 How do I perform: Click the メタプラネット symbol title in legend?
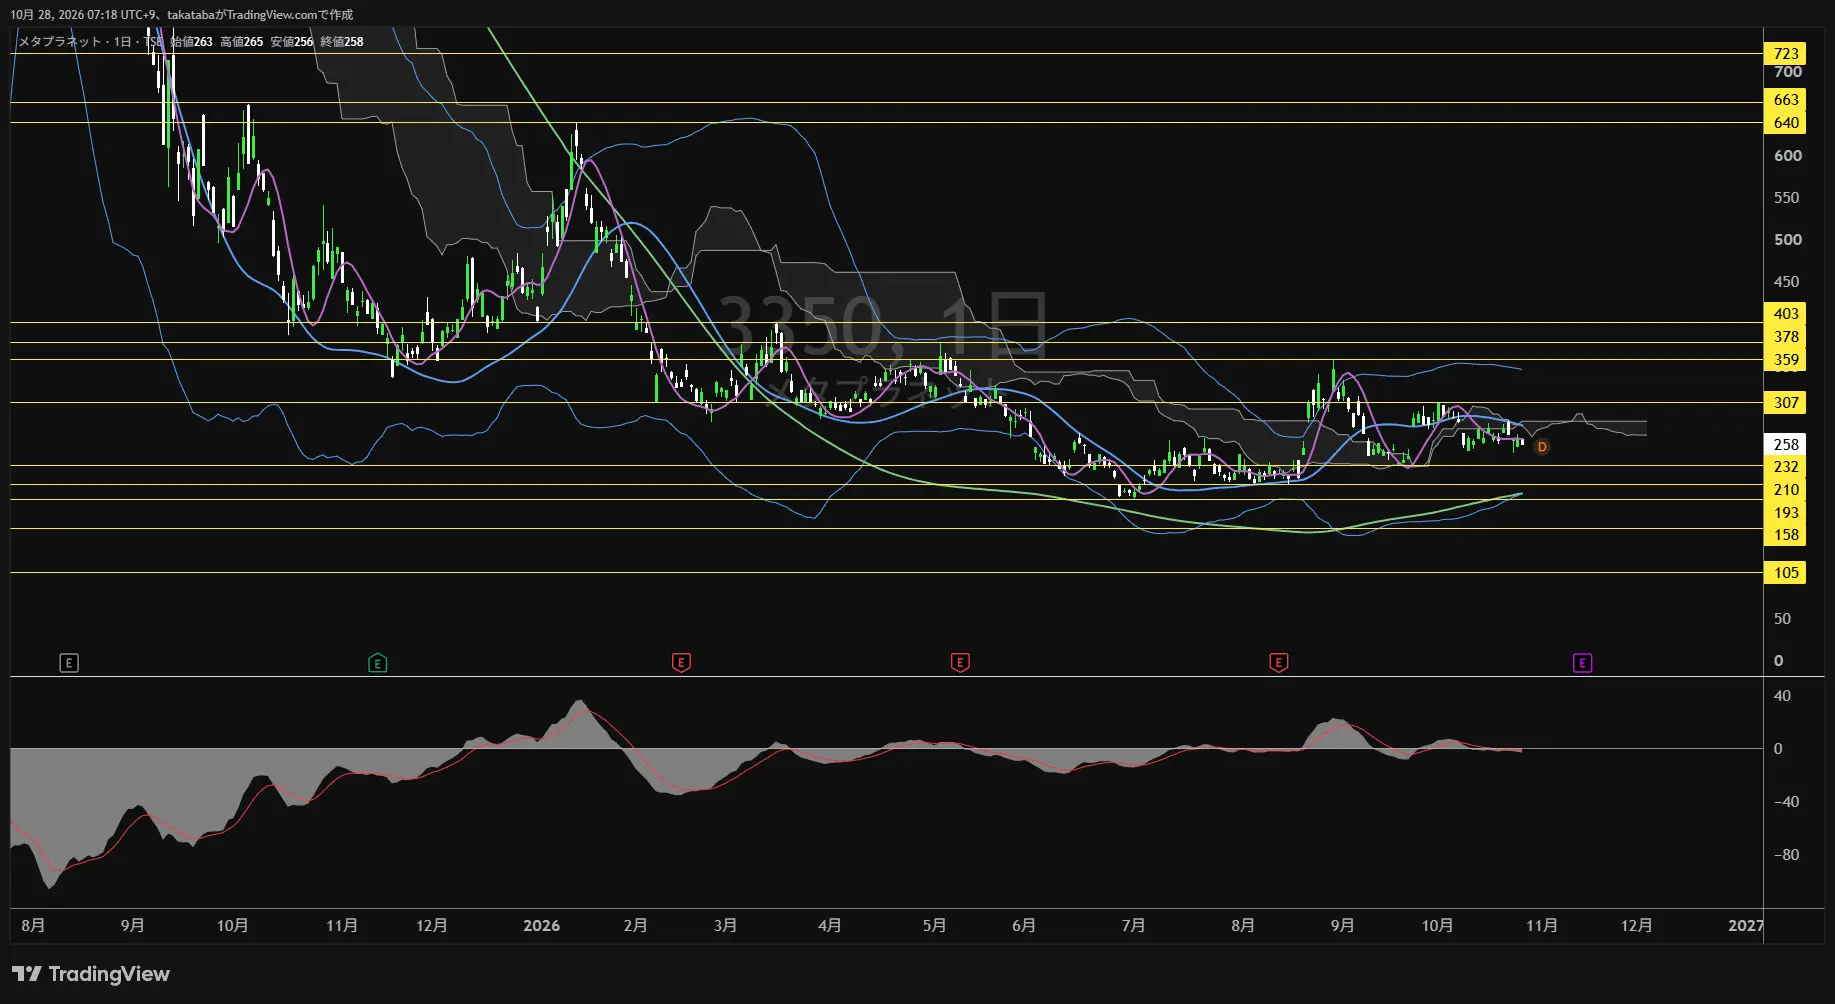(60, 42)
